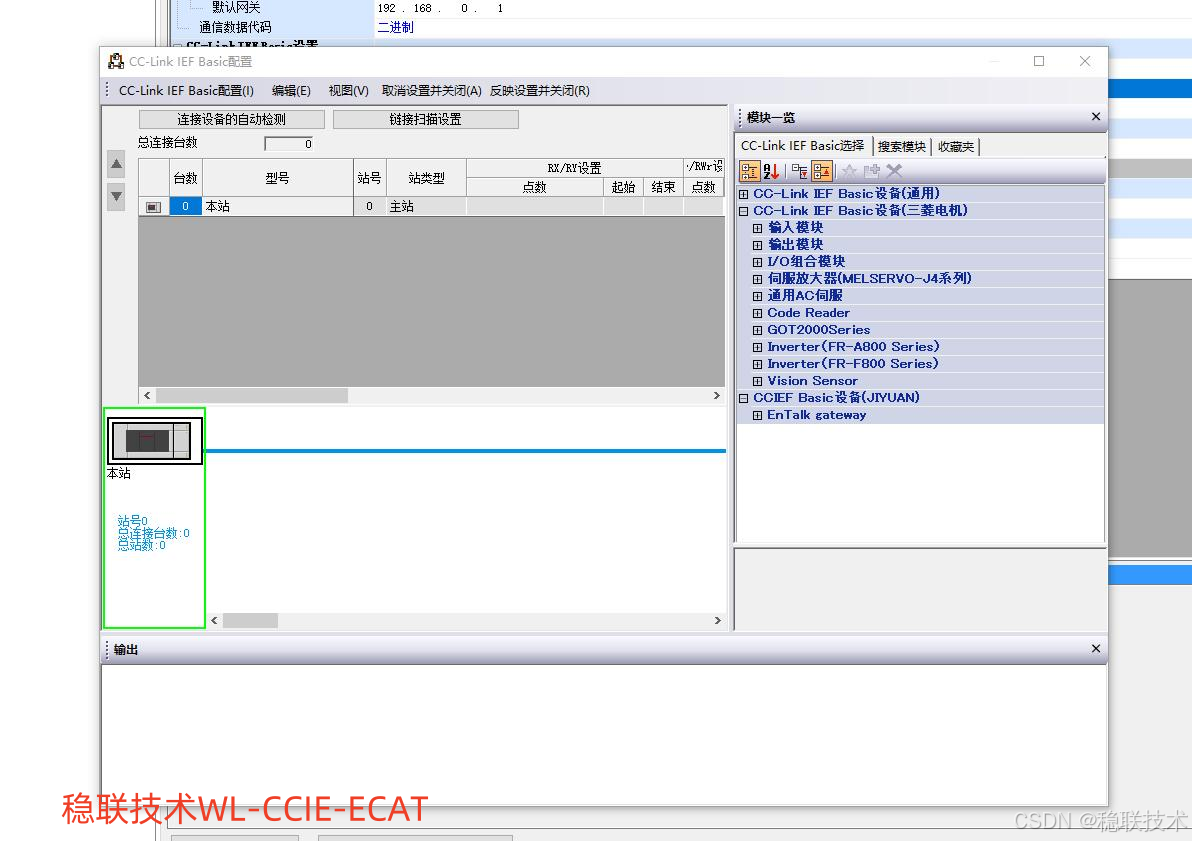Screen dimensions: 1192x841
Task: Click the 总连接台数 value field
Action: [x=289, y=144]
